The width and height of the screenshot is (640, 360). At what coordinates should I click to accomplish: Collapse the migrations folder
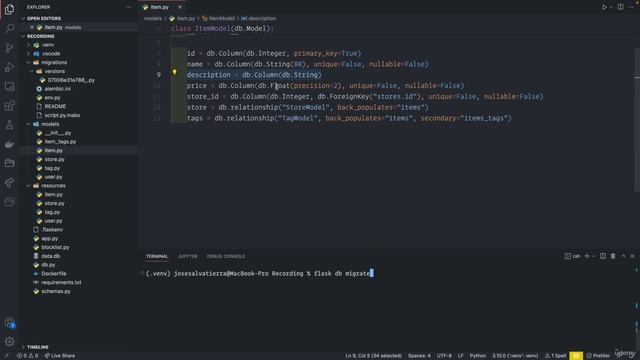pyautogui.click(x=54, y=62)
